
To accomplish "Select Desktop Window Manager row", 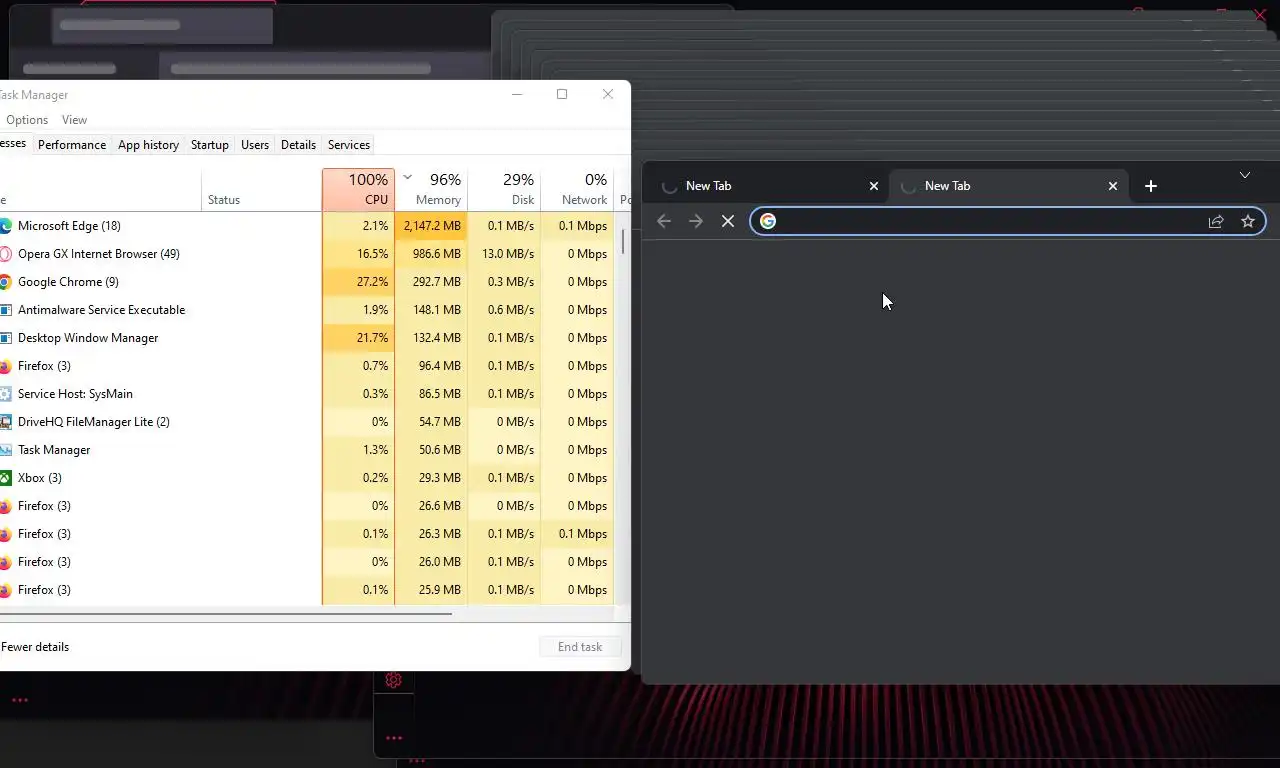I will tap(306, 338).
